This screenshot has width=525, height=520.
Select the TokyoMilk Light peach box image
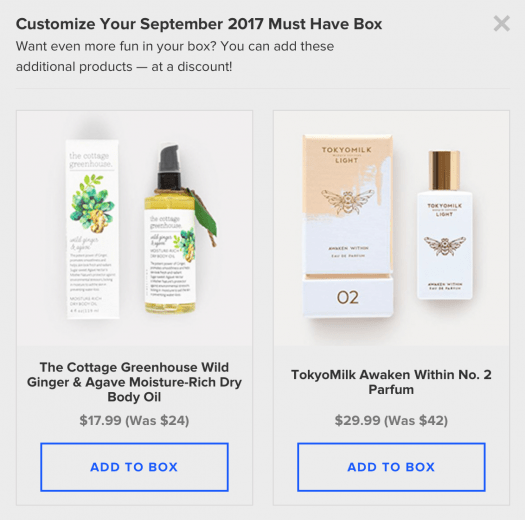point(348,226)
